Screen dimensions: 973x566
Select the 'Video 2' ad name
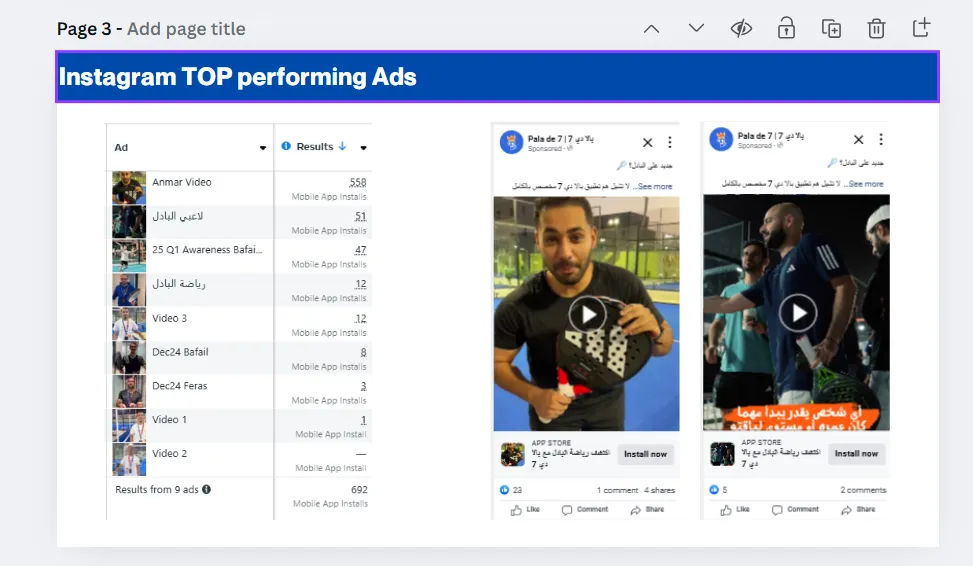(x=169, y=453)
